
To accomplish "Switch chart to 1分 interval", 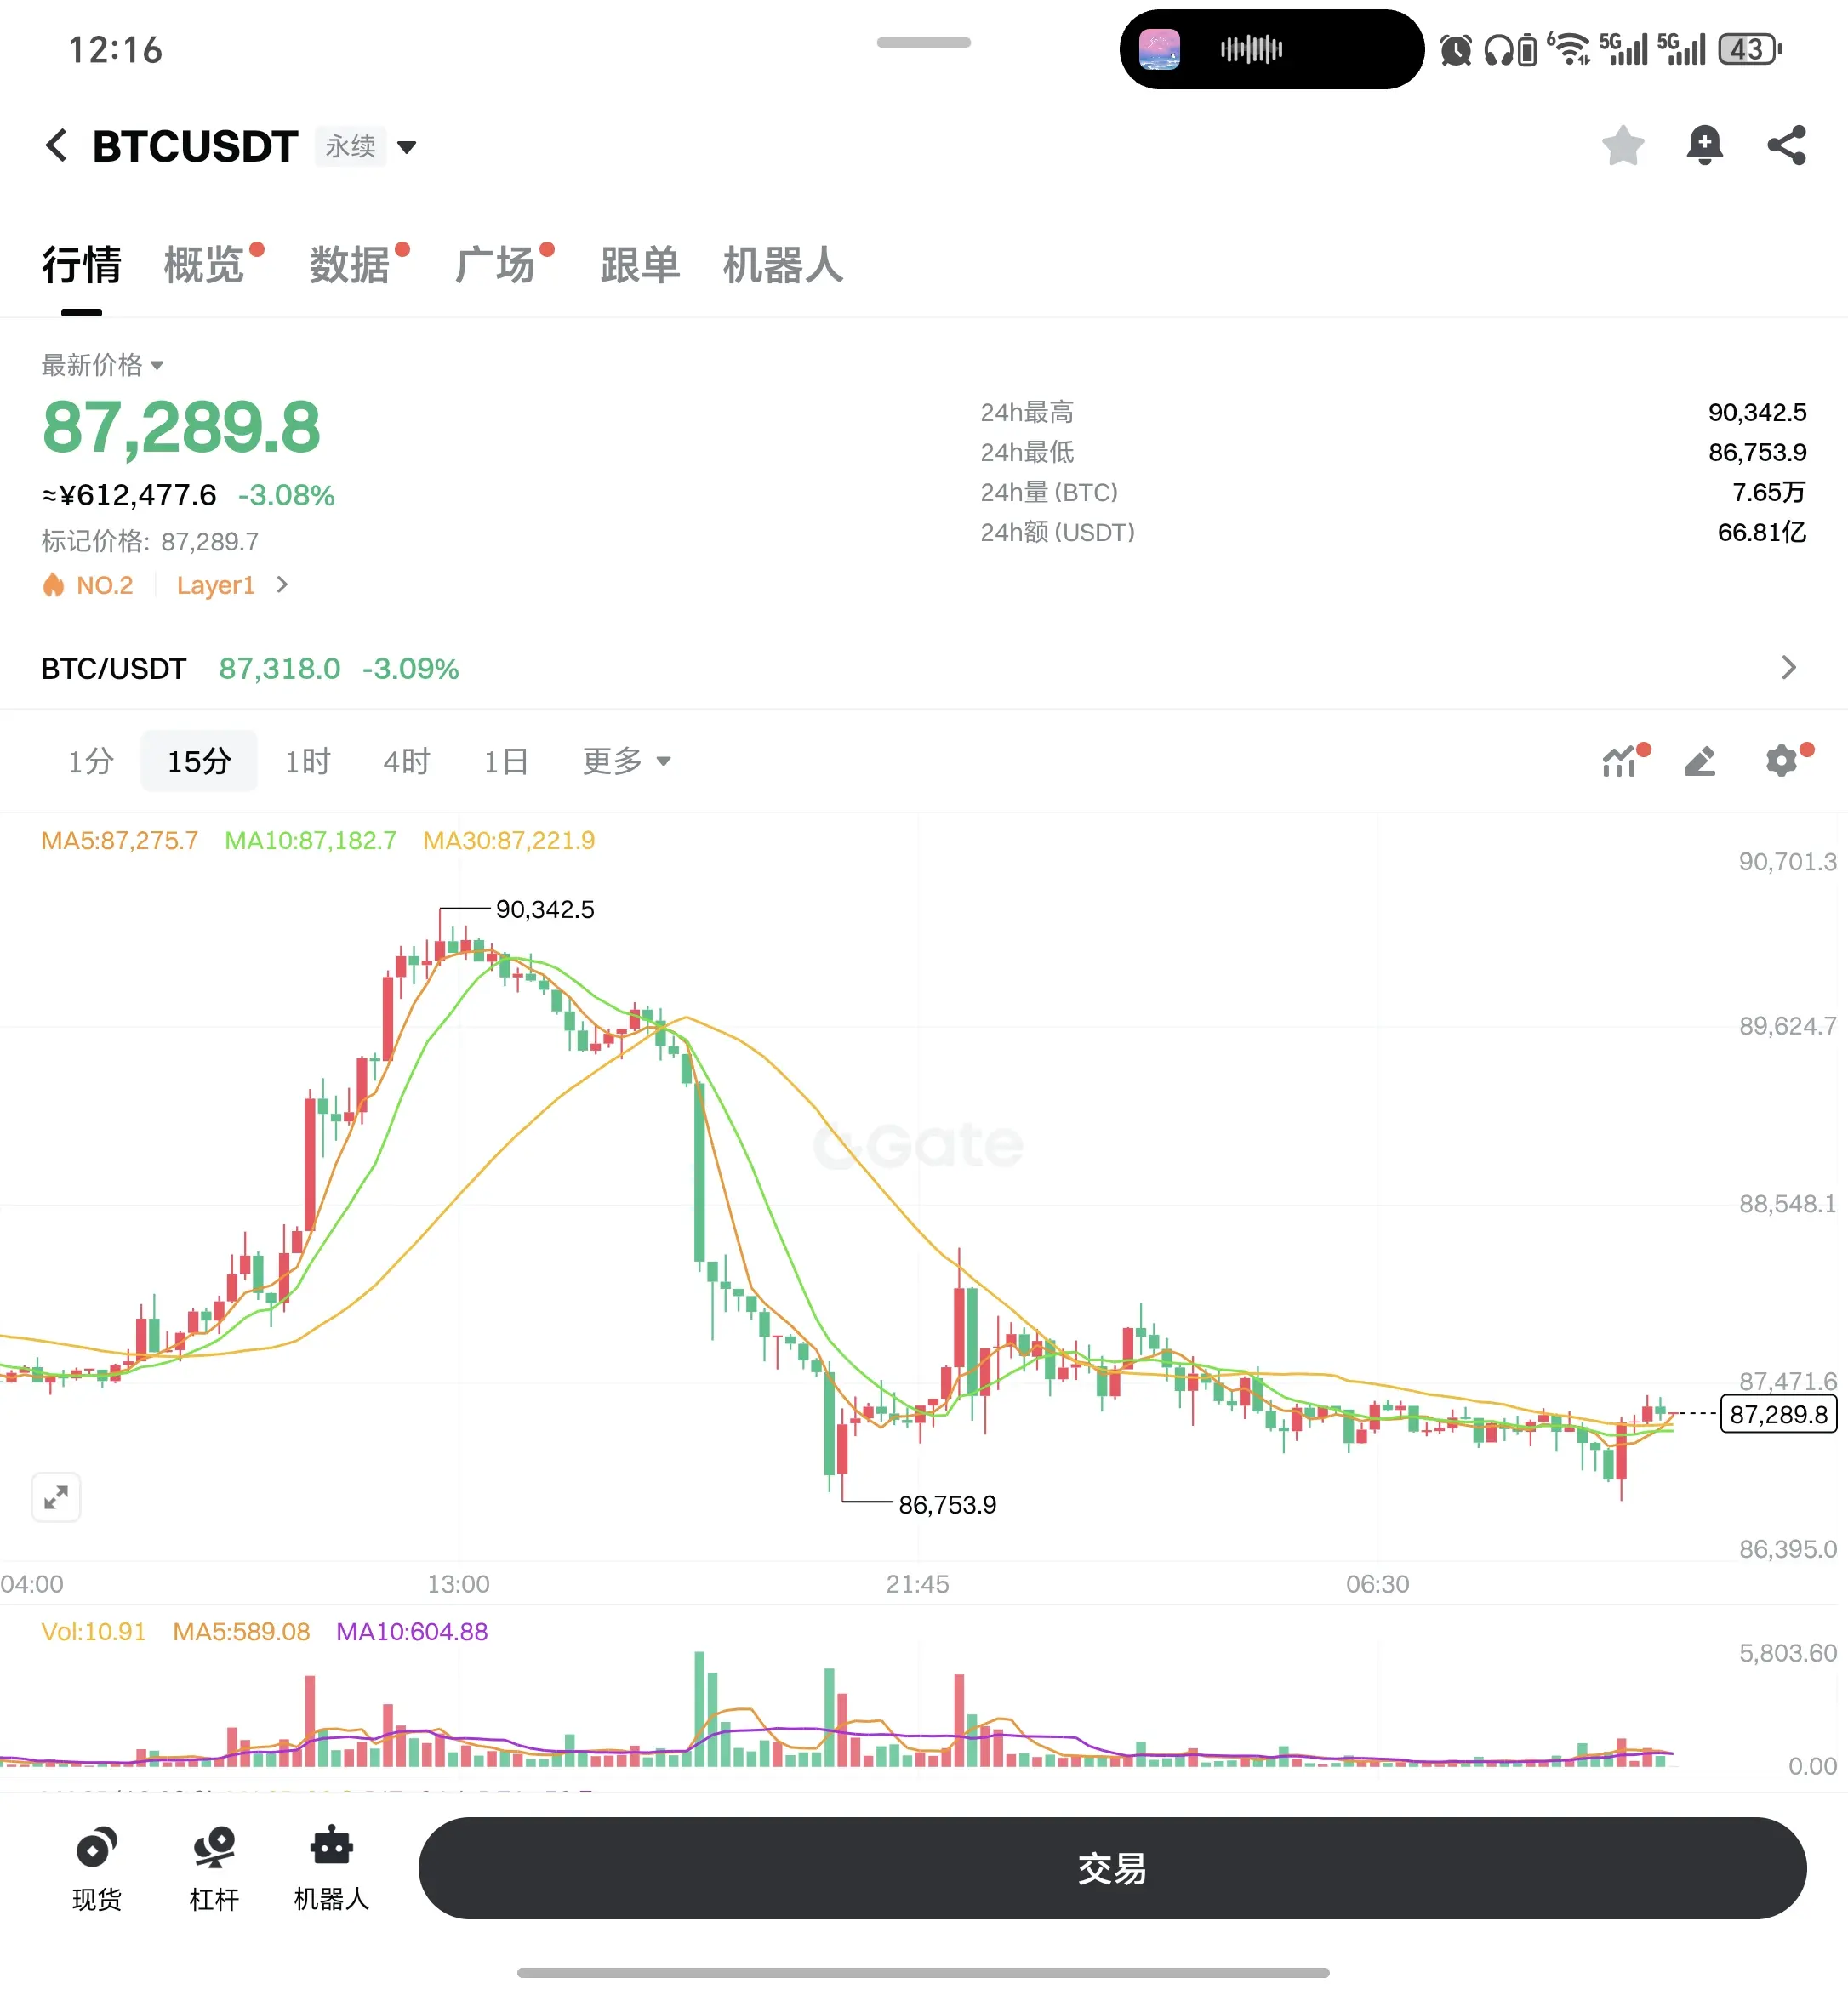I will tap(91, 761).
